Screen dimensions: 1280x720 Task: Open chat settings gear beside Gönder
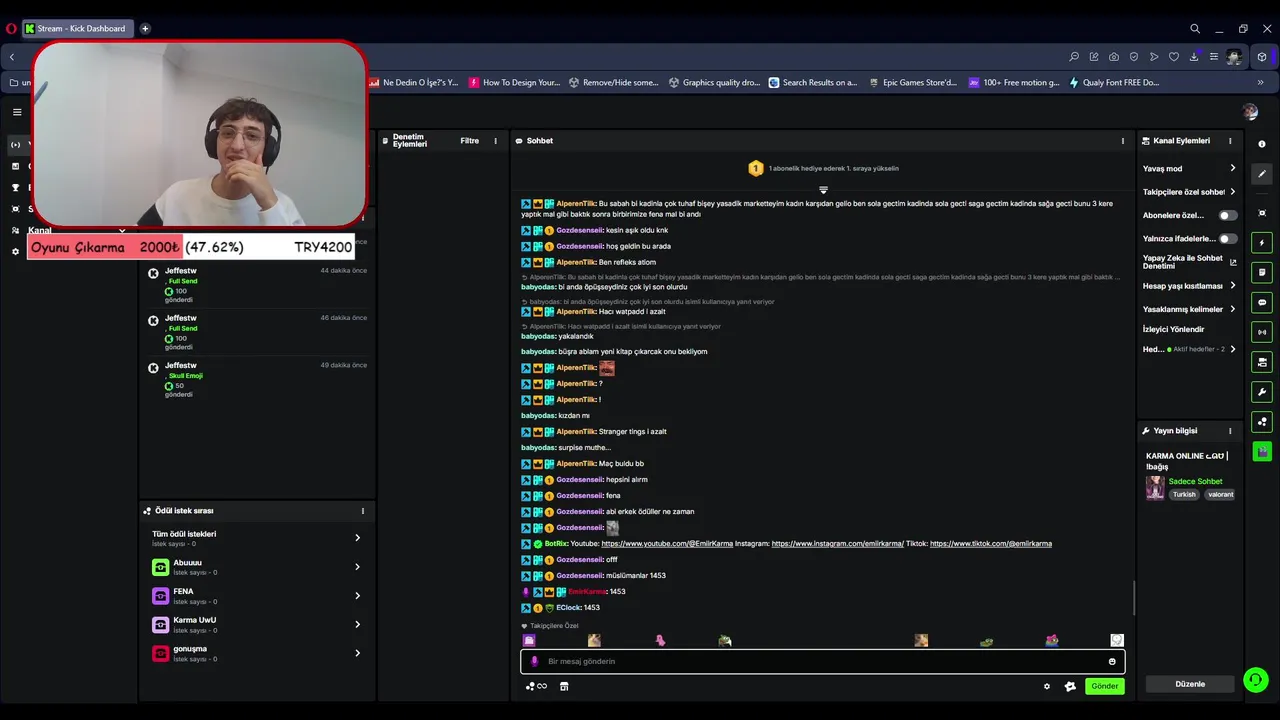pos(1047,686)
